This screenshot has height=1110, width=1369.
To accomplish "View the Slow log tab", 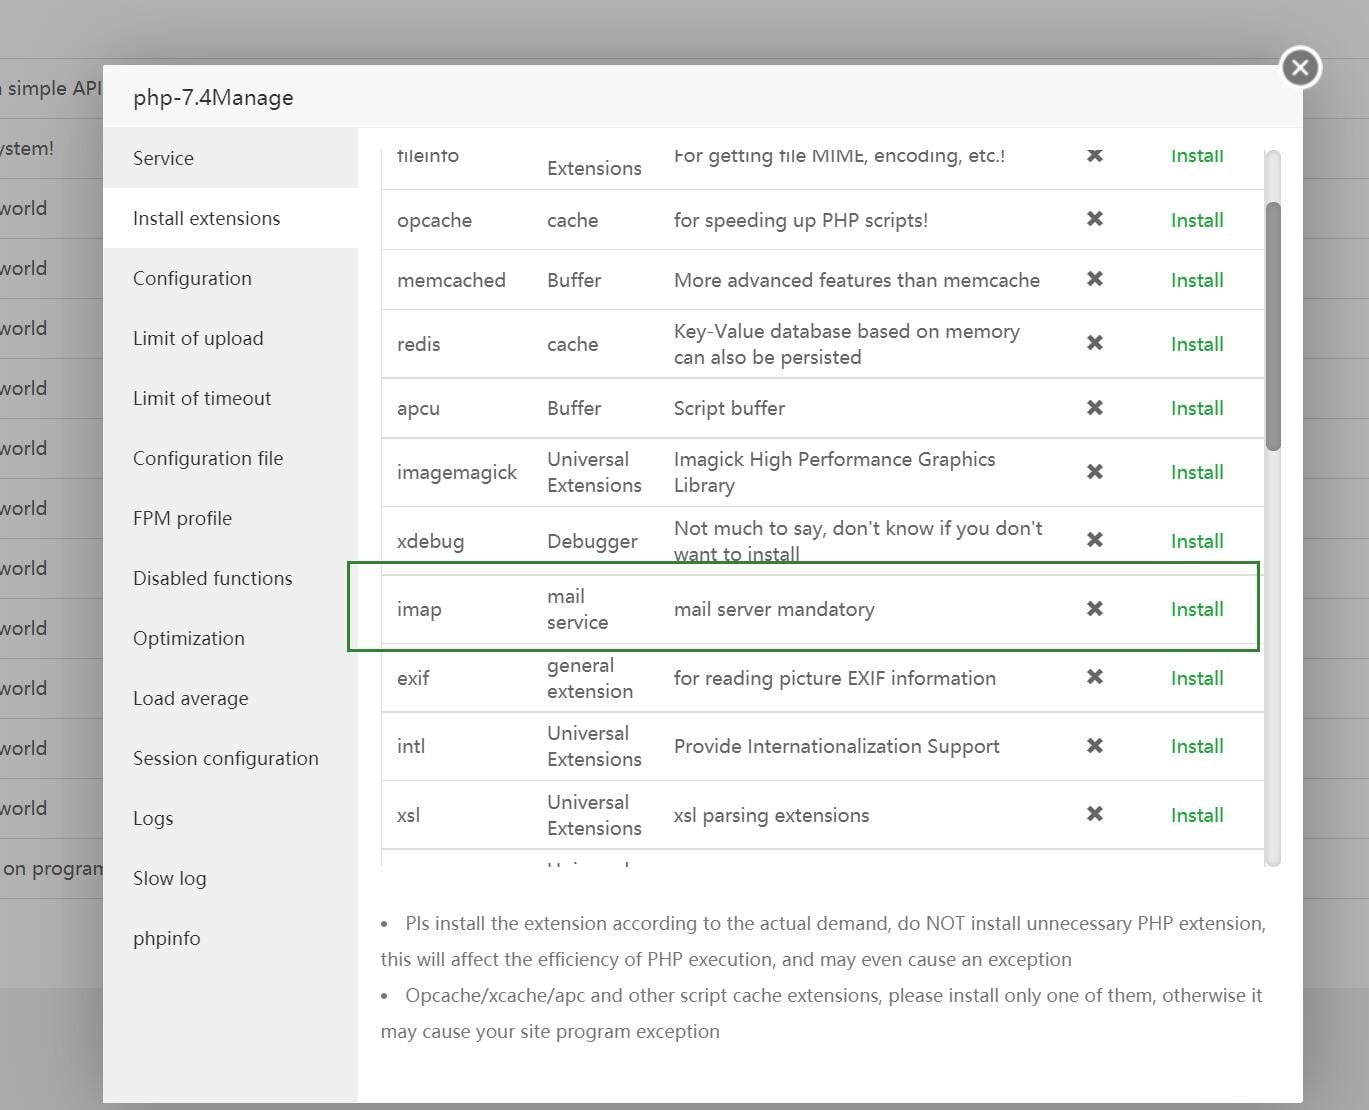I will pos(169,878).
